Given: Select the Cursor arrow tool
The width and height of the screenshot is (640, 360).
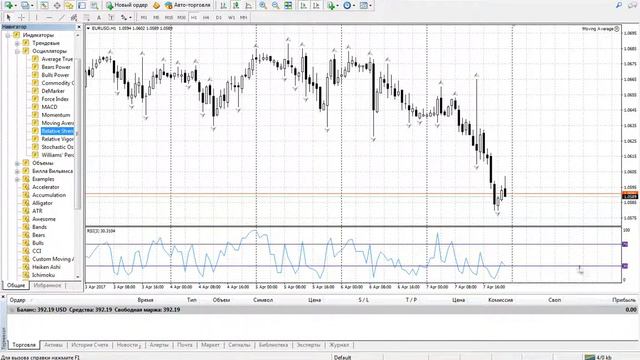Looking at the screenshot, I should click(9, 18).
